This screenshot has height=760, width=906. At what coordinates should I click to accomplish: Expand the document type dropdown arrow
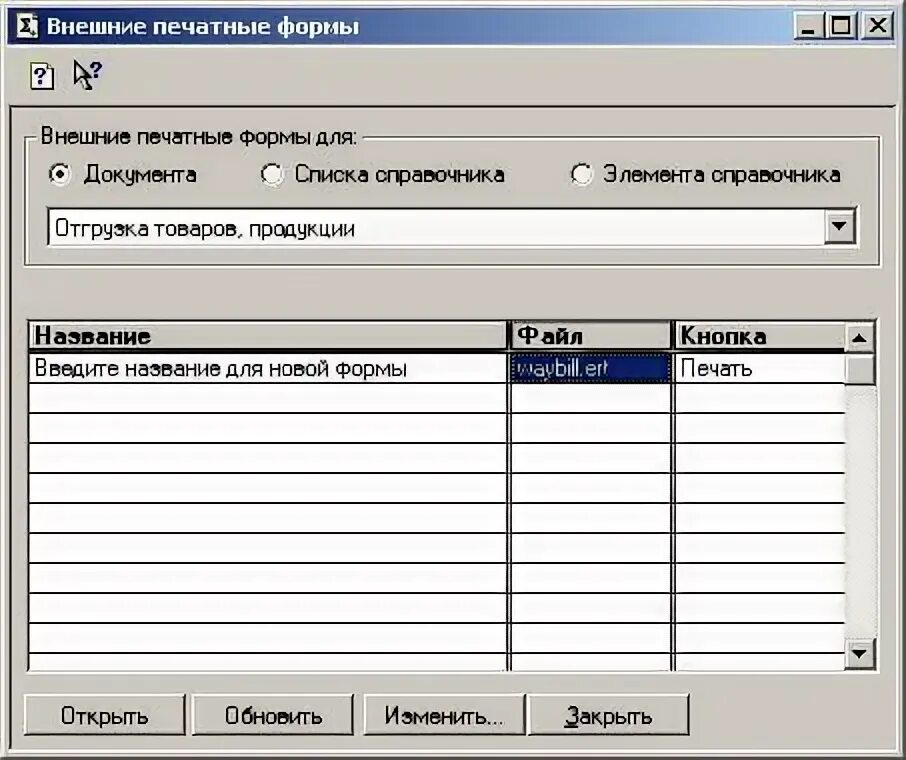839,226
